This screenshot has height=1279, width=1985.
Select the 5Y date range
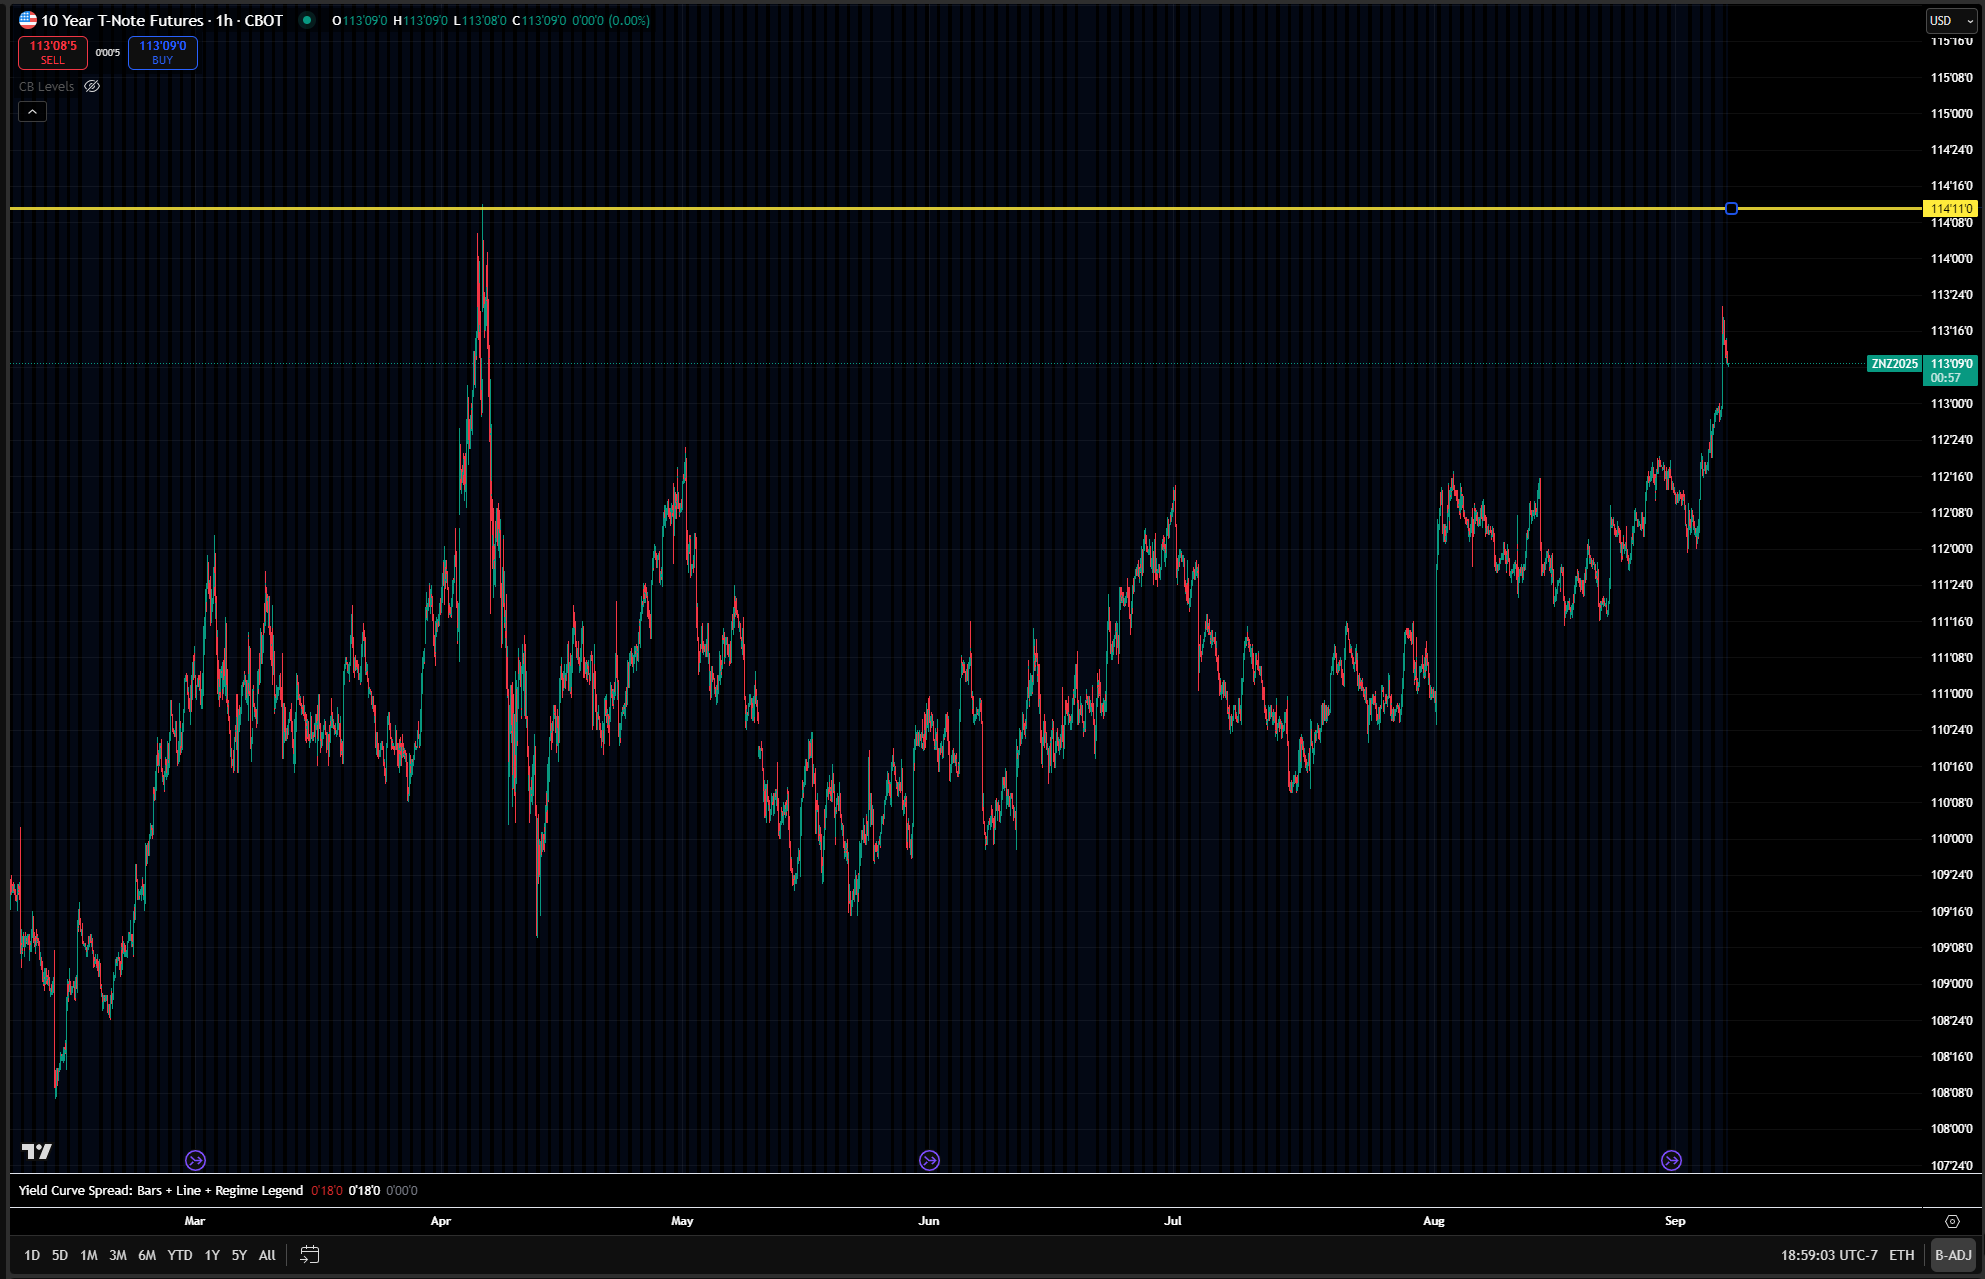point(239,1254)
